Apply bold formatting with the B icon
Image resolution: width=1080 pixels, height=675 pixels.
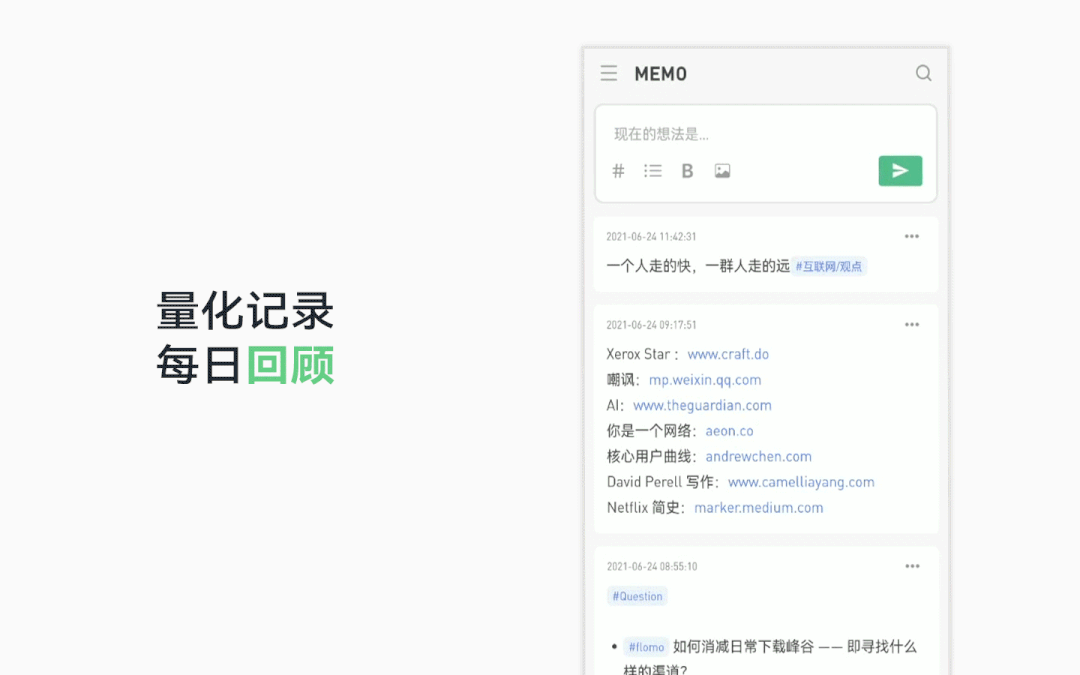tap(687, 170)
